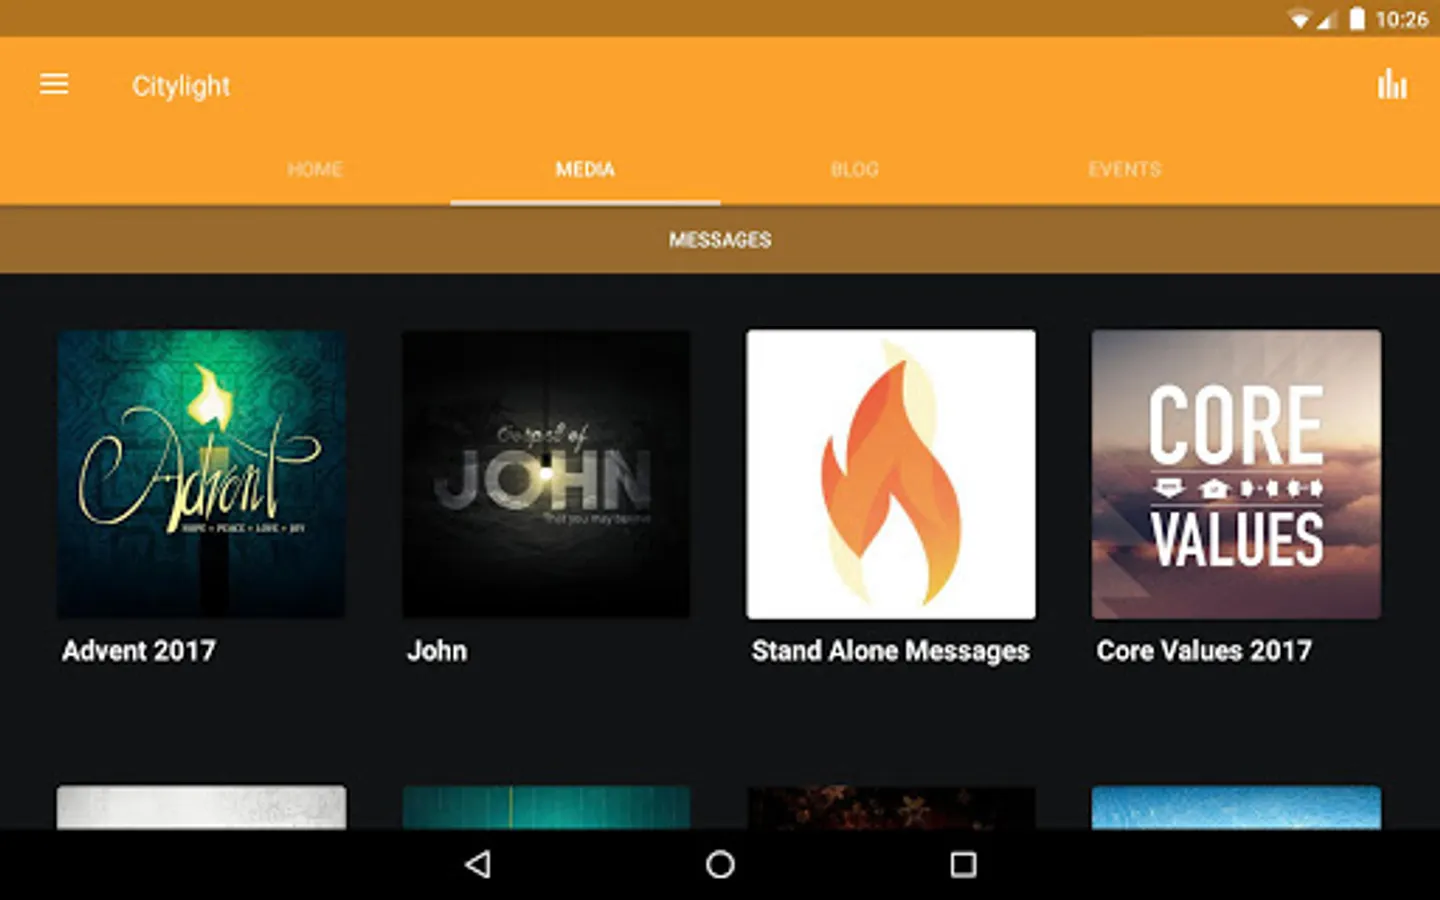Open the flame Stand Alone Messages artwork
The image size is (1440, 900).
[891, 474]
